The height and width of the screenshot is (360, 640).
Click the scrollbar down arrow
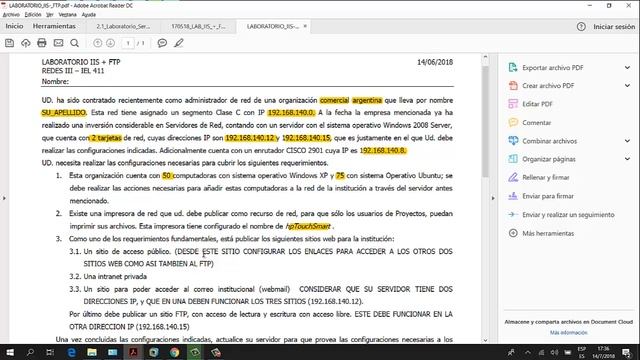pos(485,340)
